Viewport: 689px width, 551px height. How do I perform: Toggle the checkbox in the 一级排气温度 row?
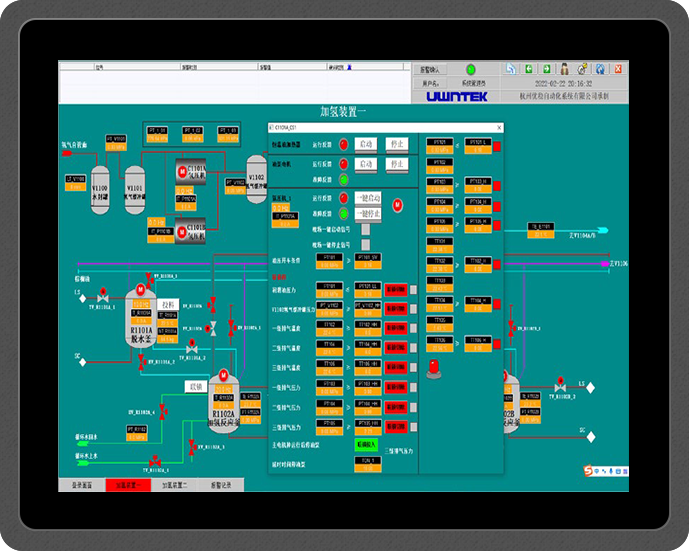tap(413, 329)
